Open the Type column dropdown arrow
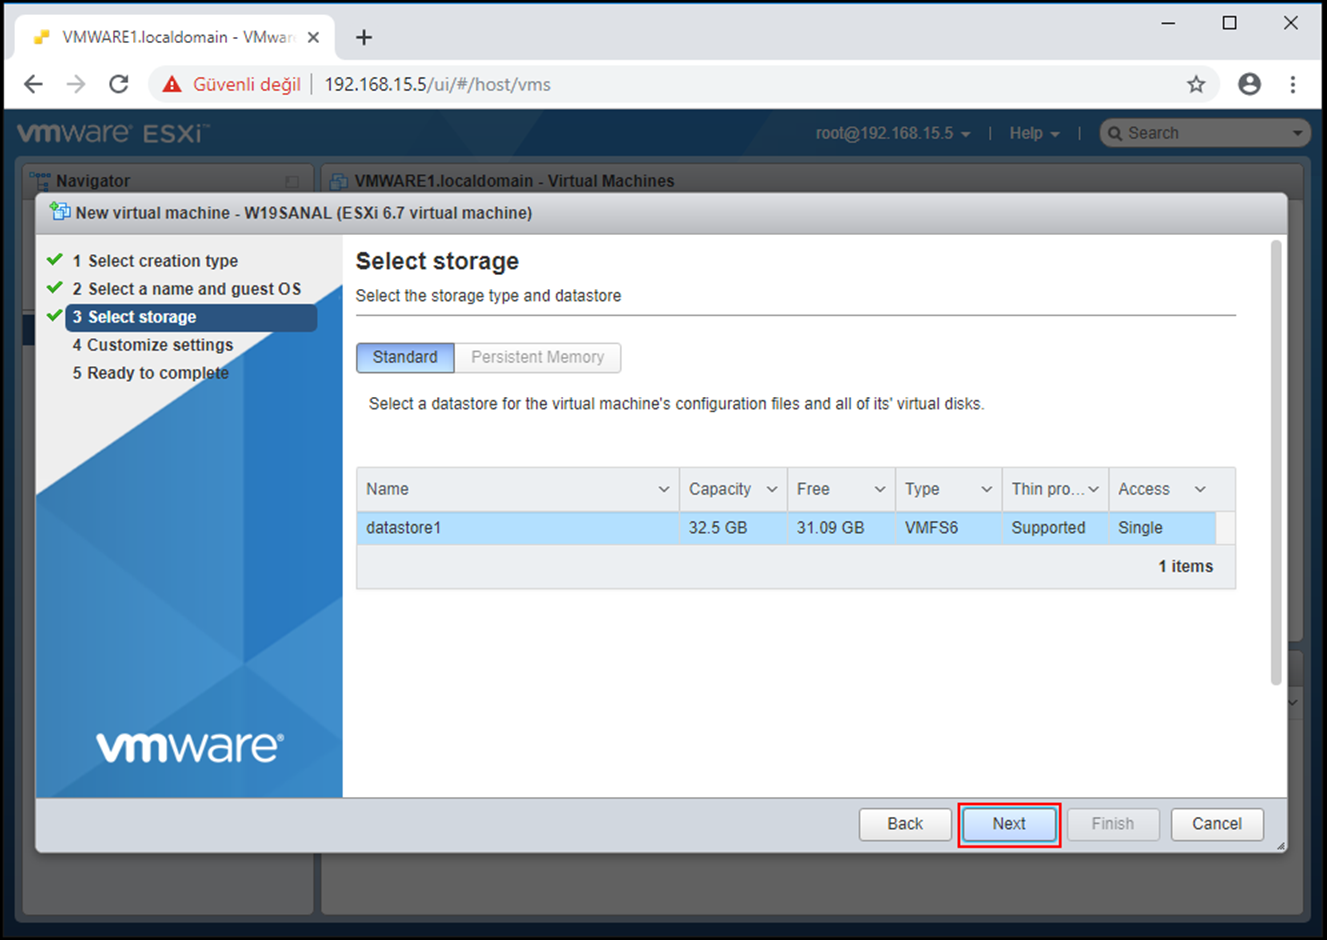The image size is (1327, 940). (987, 489)
